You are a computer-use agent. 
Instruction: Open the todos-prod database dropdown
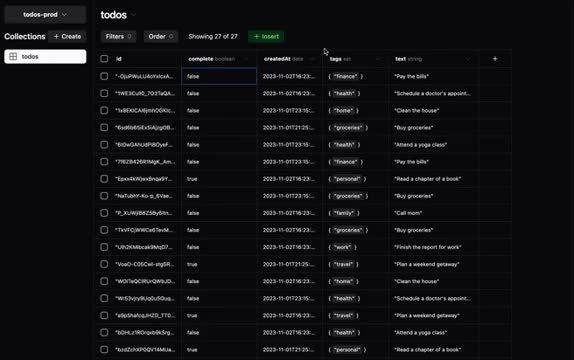45,15
